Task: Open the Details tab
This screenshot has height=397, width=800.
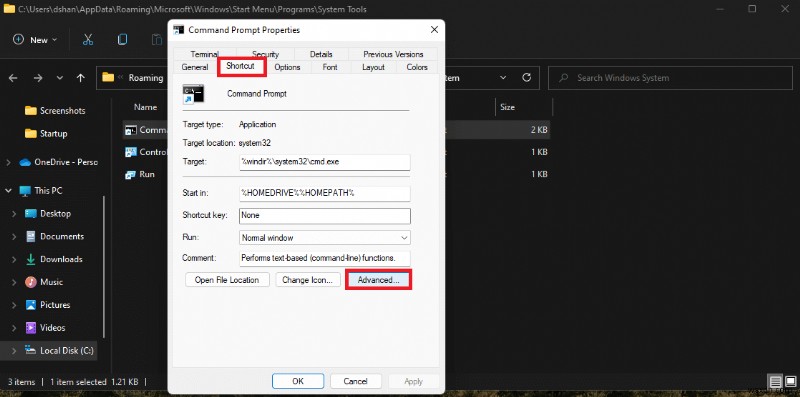Action: [321, 54]
